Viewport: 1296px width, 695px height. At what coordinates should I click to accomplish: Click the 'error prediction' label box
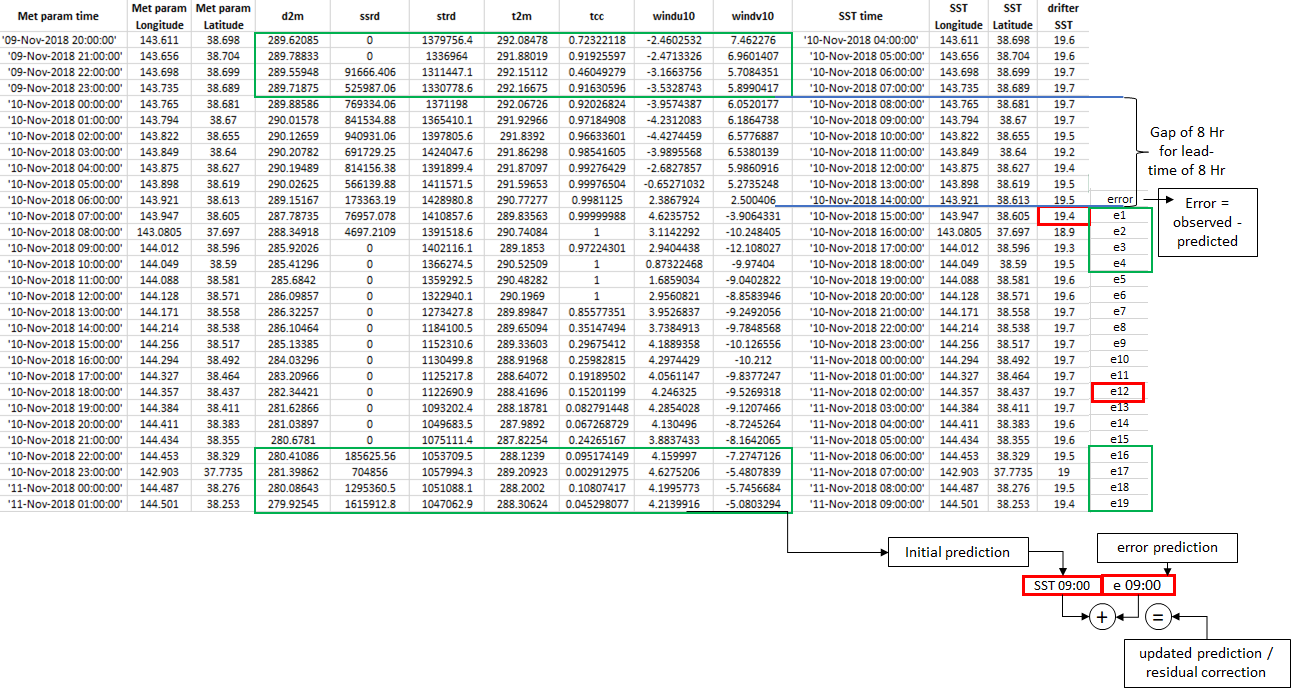click(x=1169, y=547)
